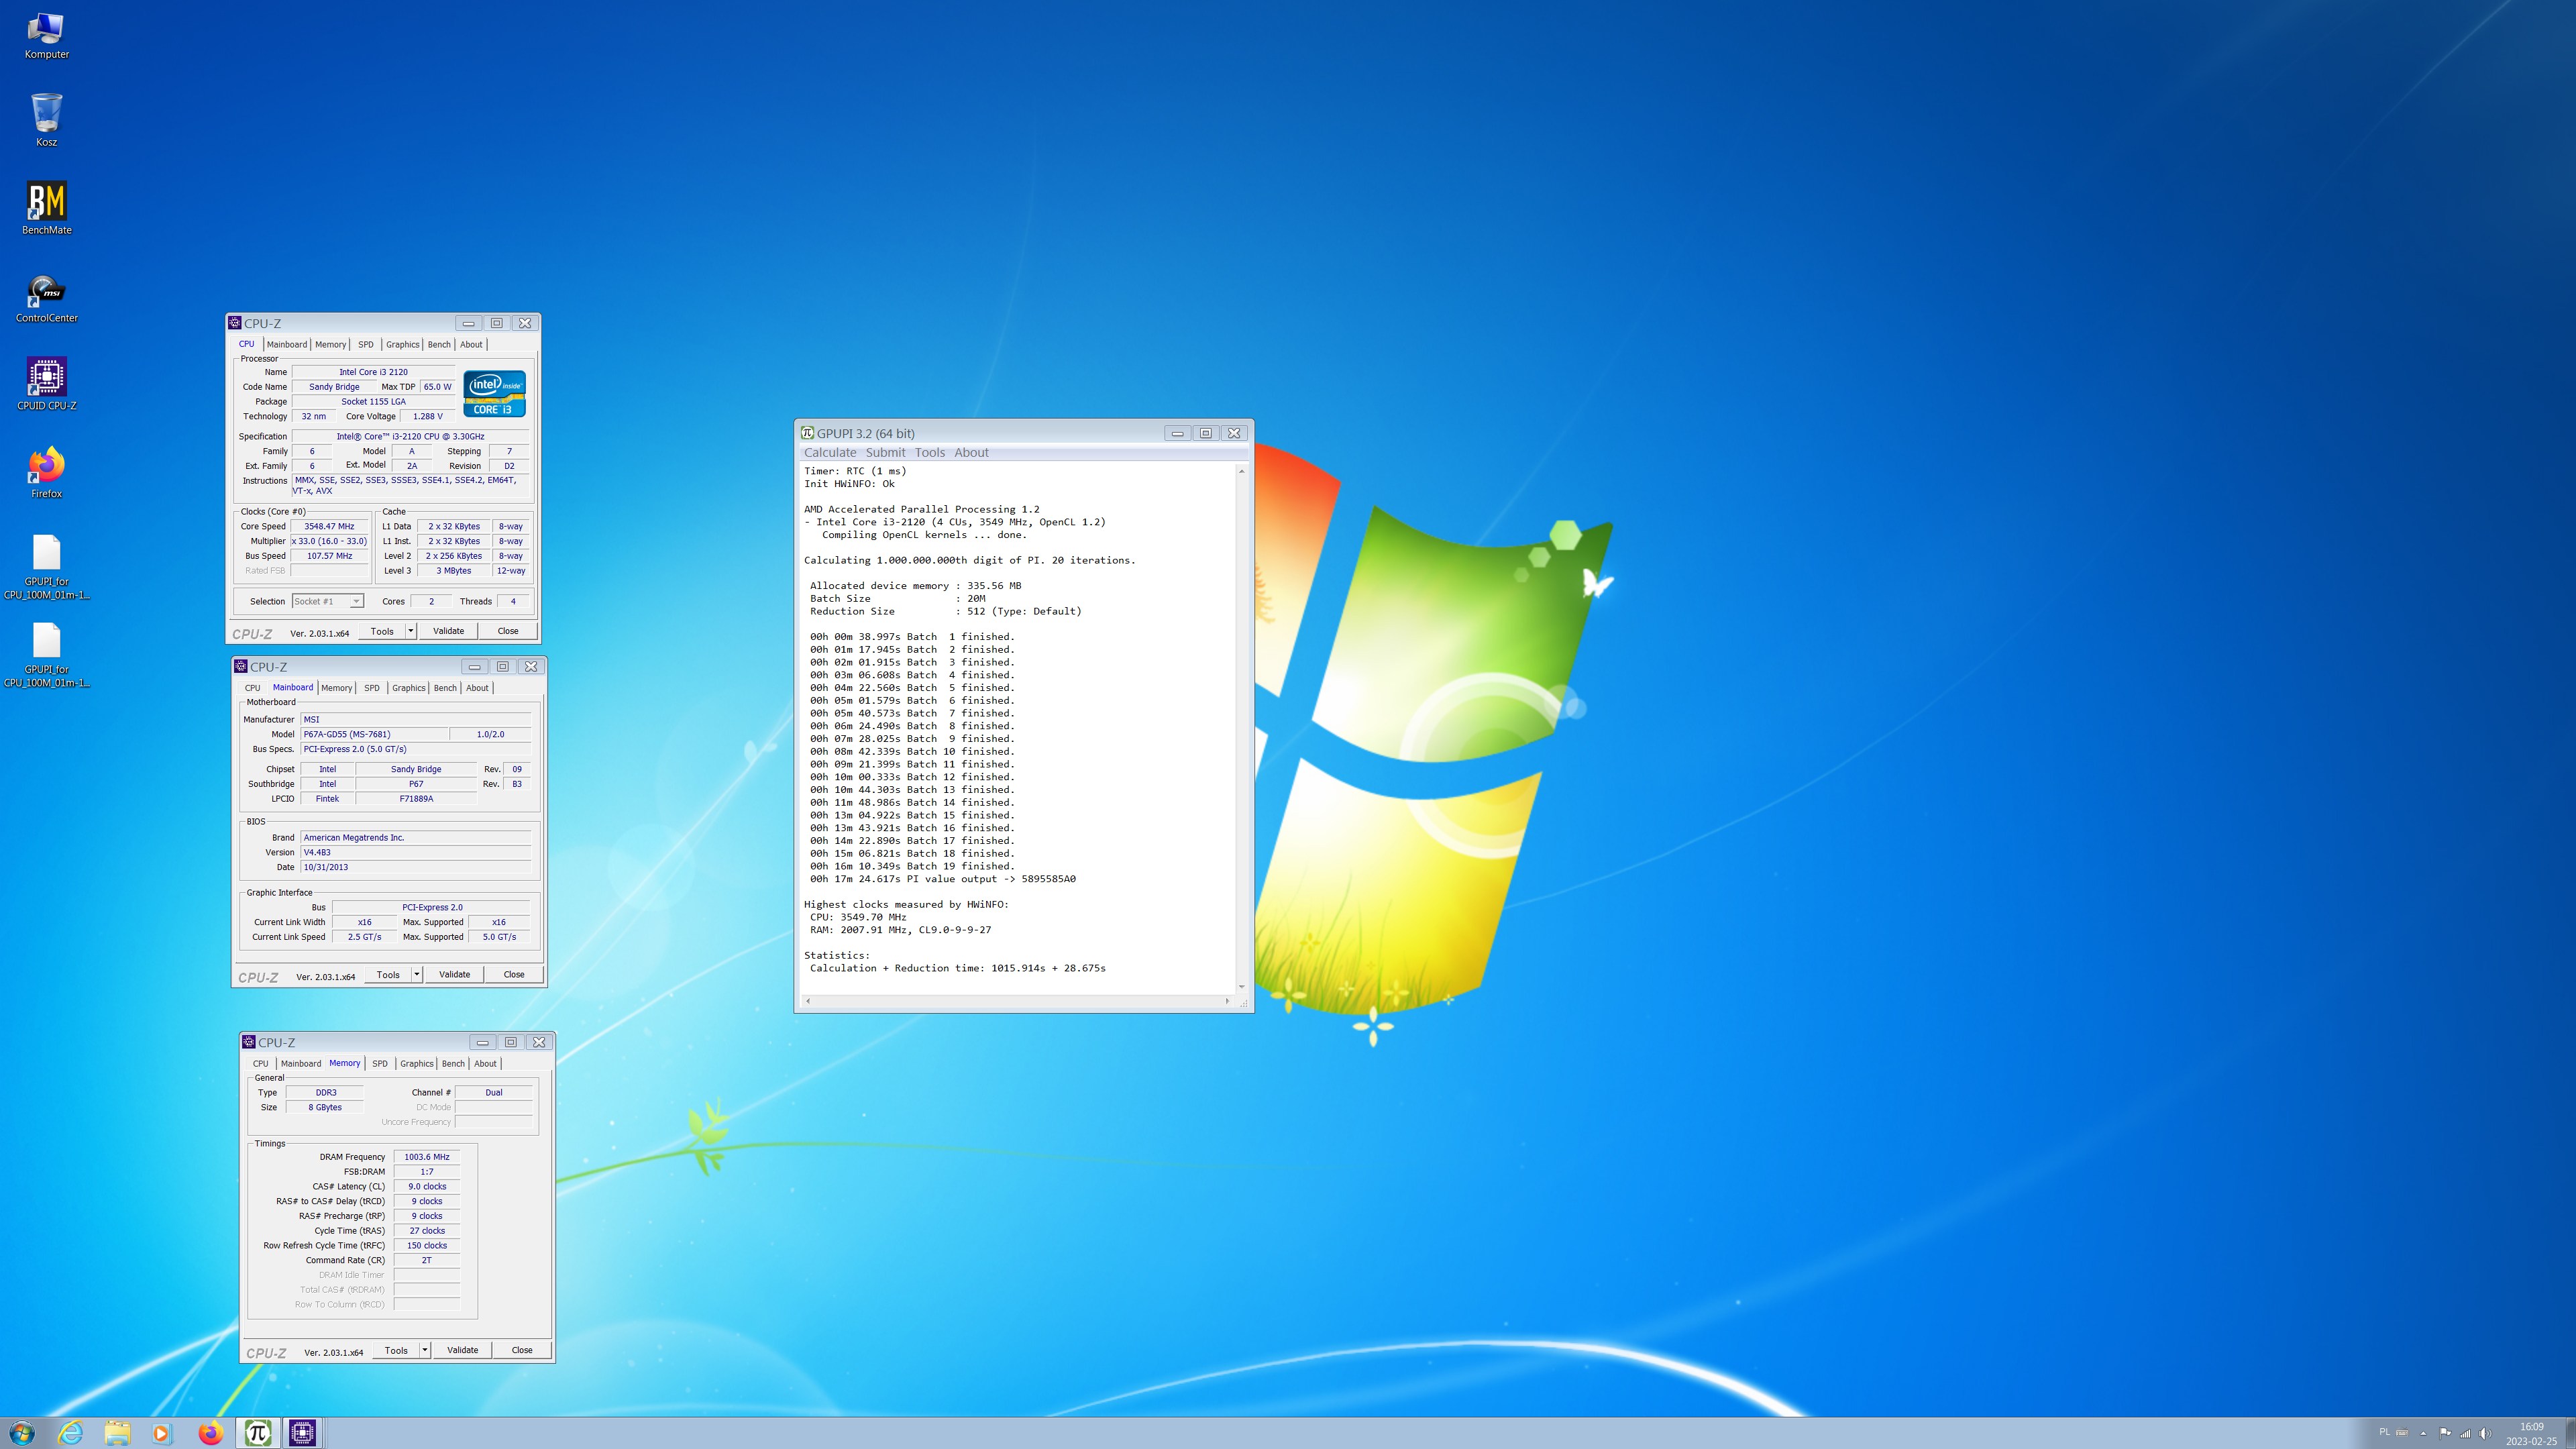Click Tools button in the CPU tab window
This screenshot has width=2576, height=1449.
(382, 631)
